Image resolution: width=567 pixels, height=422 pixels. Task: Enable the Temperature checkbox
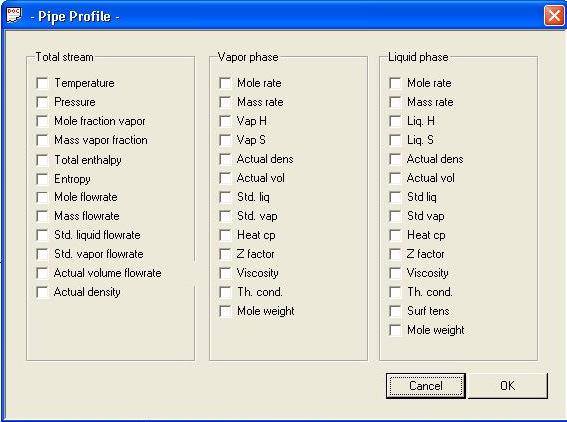(x=42, y=83)
